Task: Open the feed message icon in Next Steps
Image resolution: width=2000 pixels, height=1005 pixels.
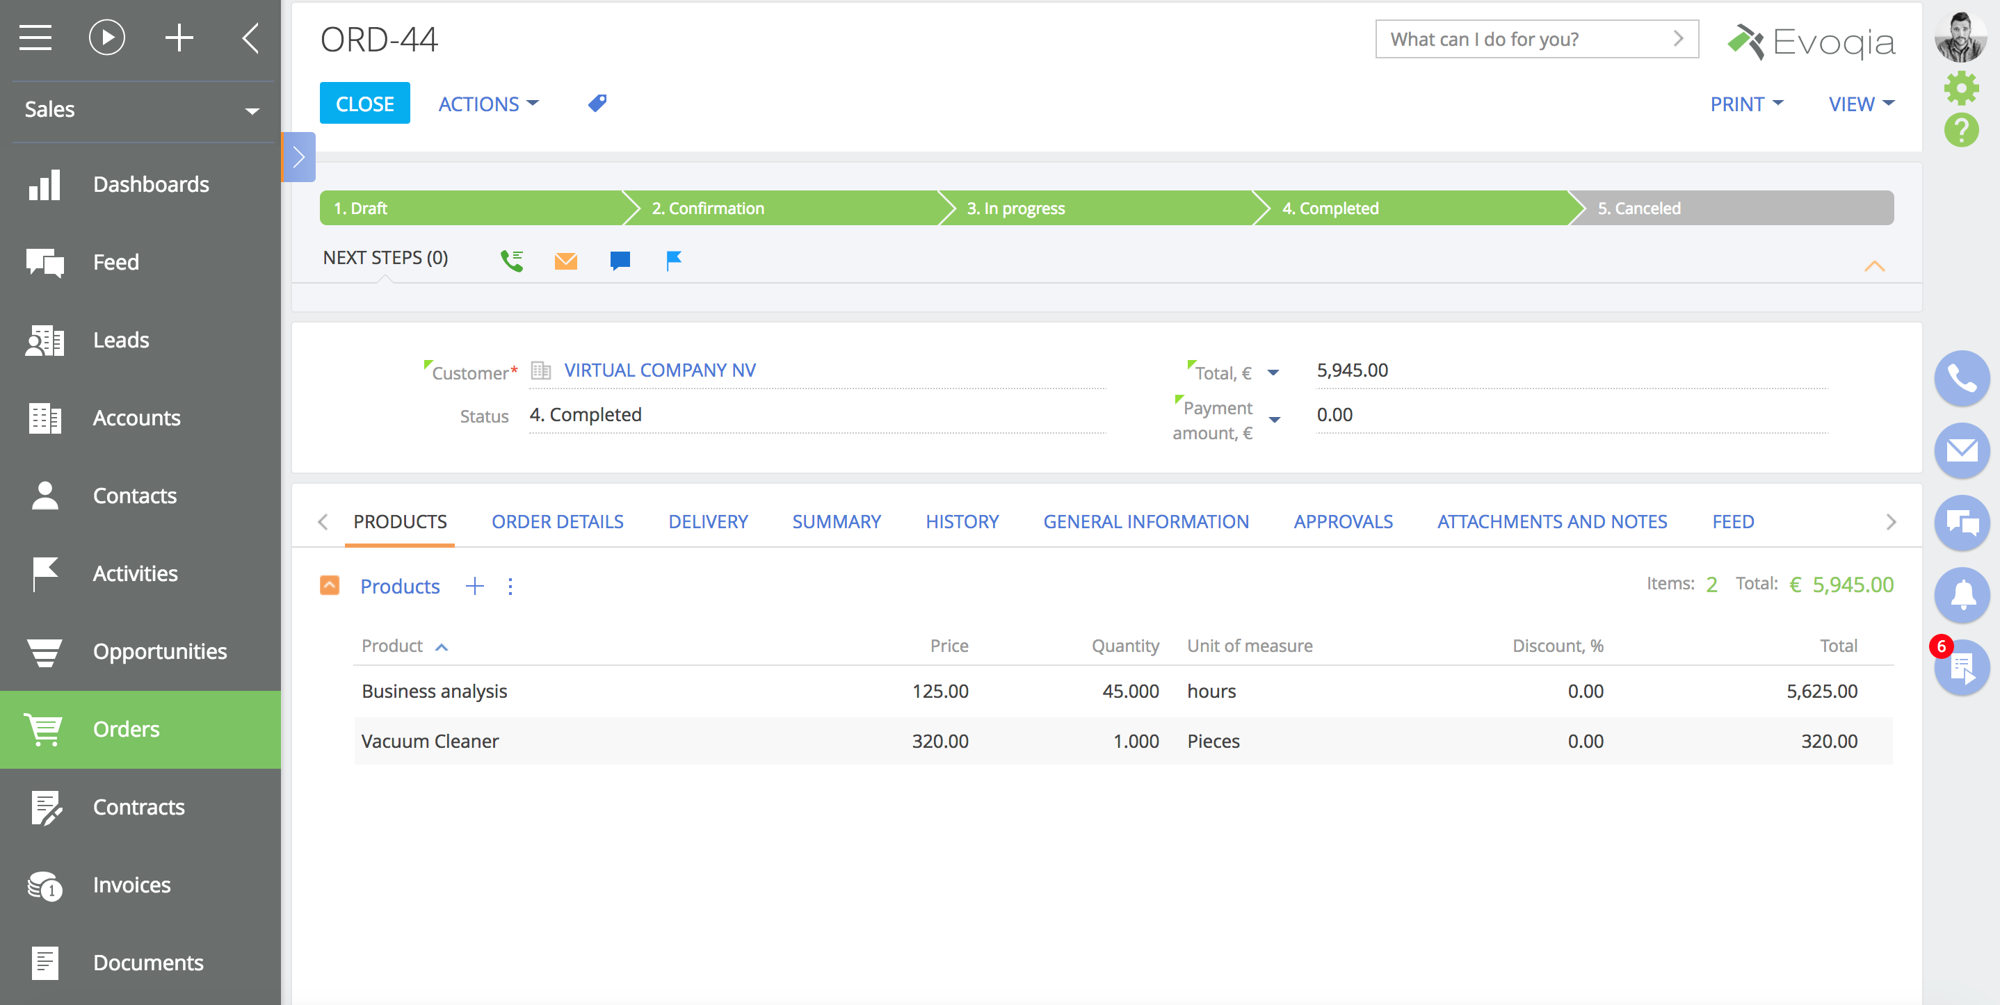Action: click(620, 261)
